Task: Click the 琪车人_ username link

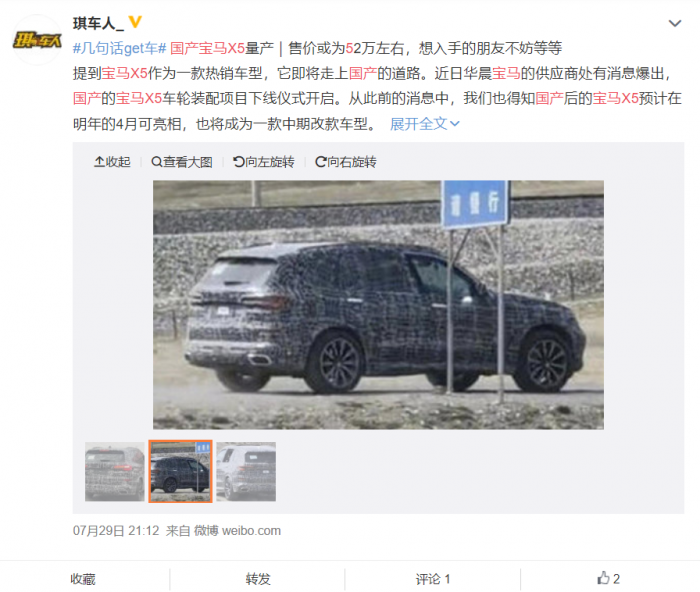Action: tap(98, 23)
